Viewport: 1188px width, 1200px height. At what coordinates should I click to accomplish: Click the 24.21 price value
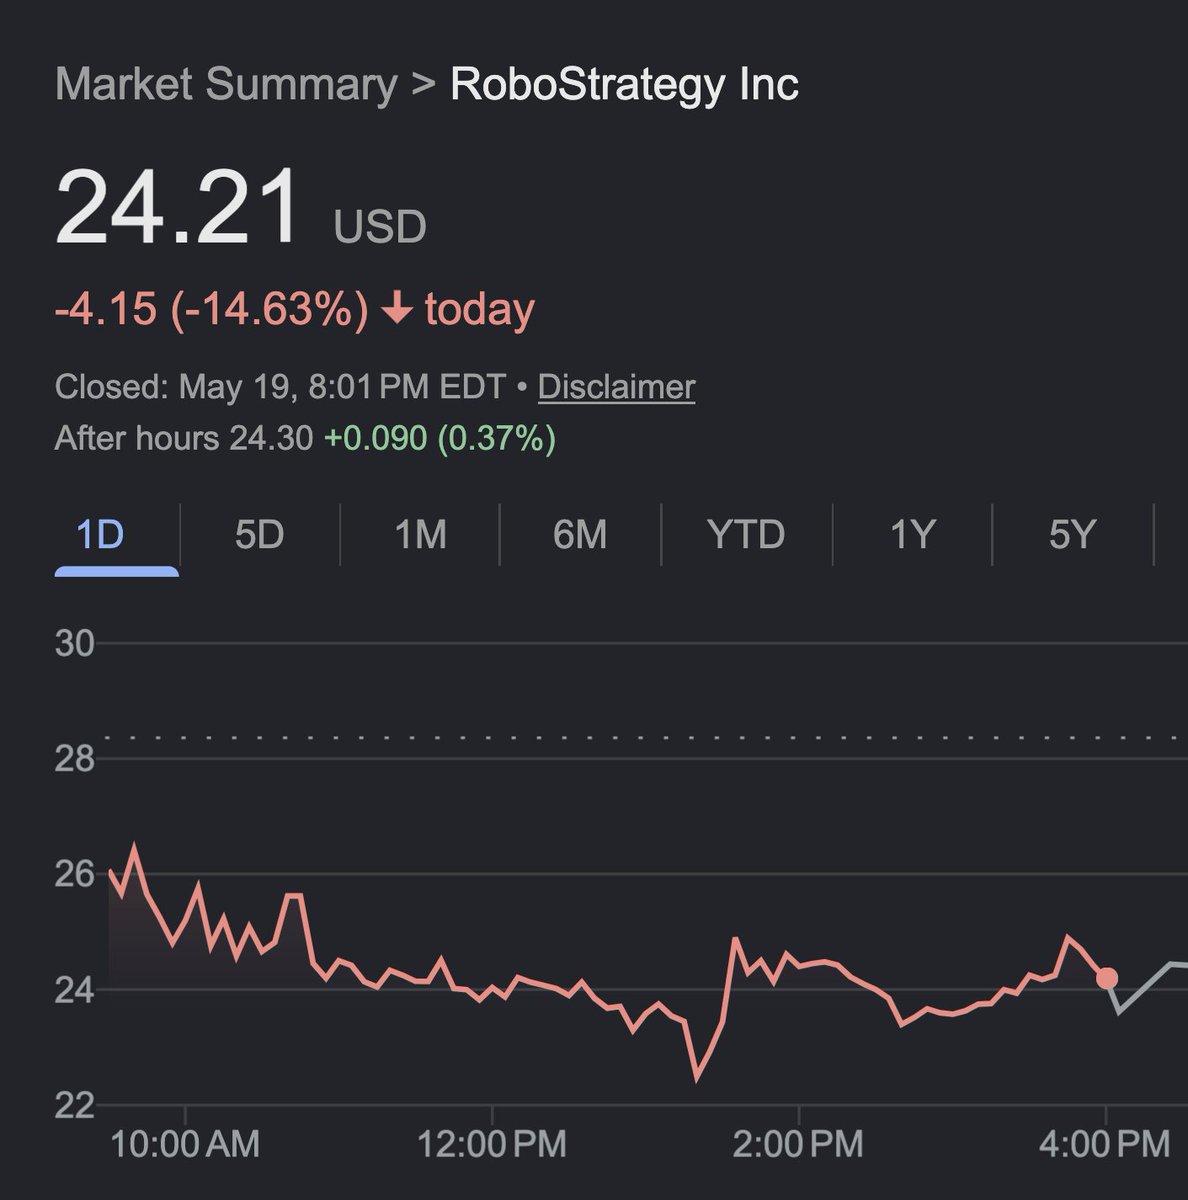(178, 207)
